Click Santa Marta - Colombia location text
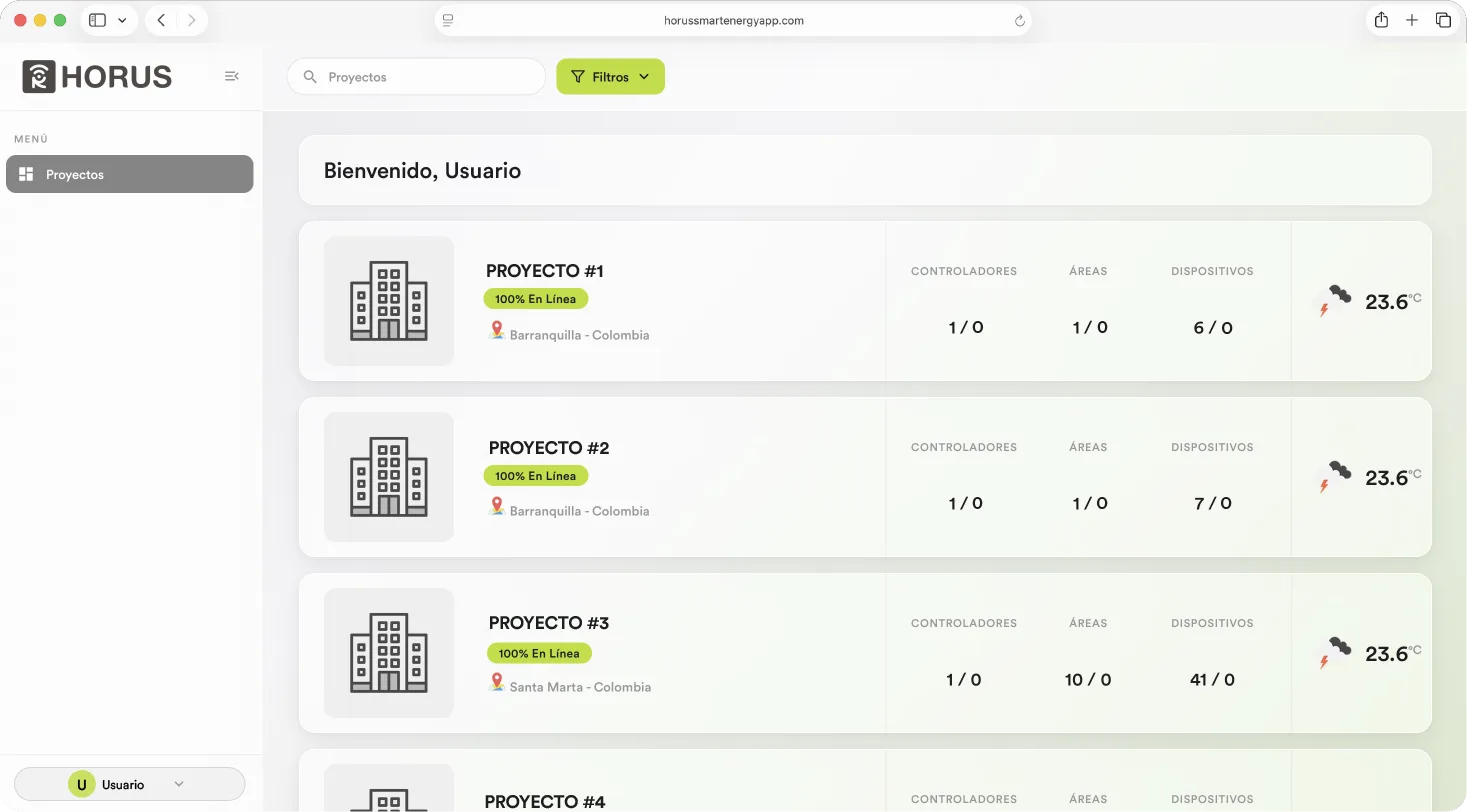This screenshot has width=1467, height=812. coord(580,687)
